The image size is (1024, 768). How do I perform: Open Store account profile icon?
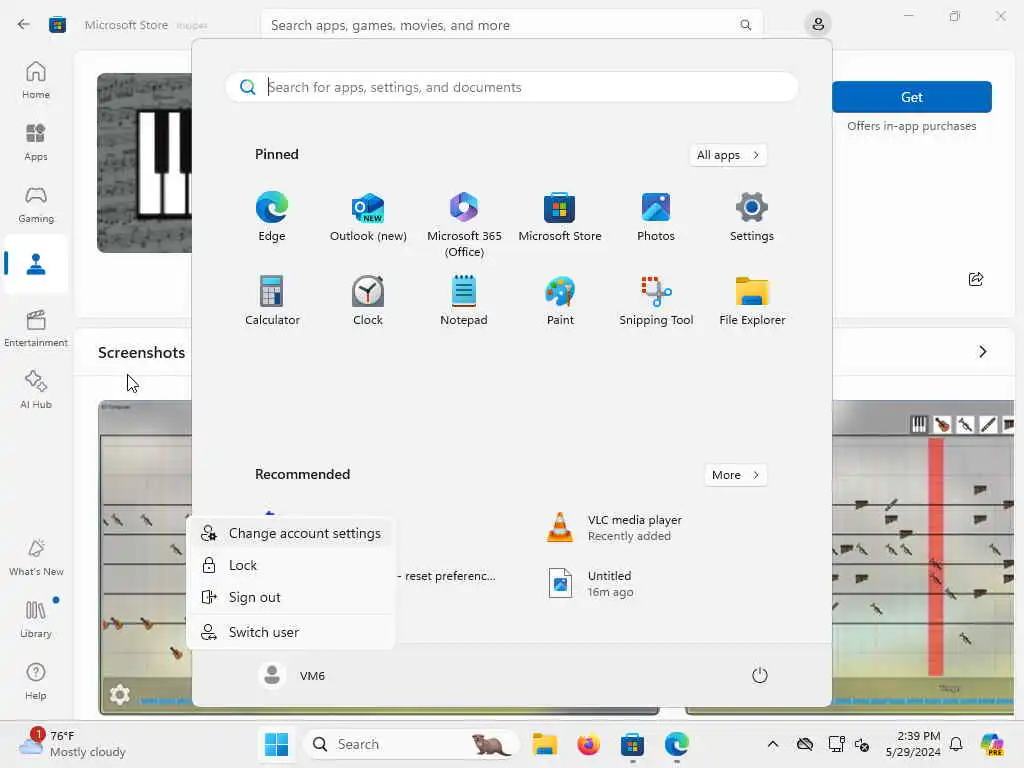818,24
